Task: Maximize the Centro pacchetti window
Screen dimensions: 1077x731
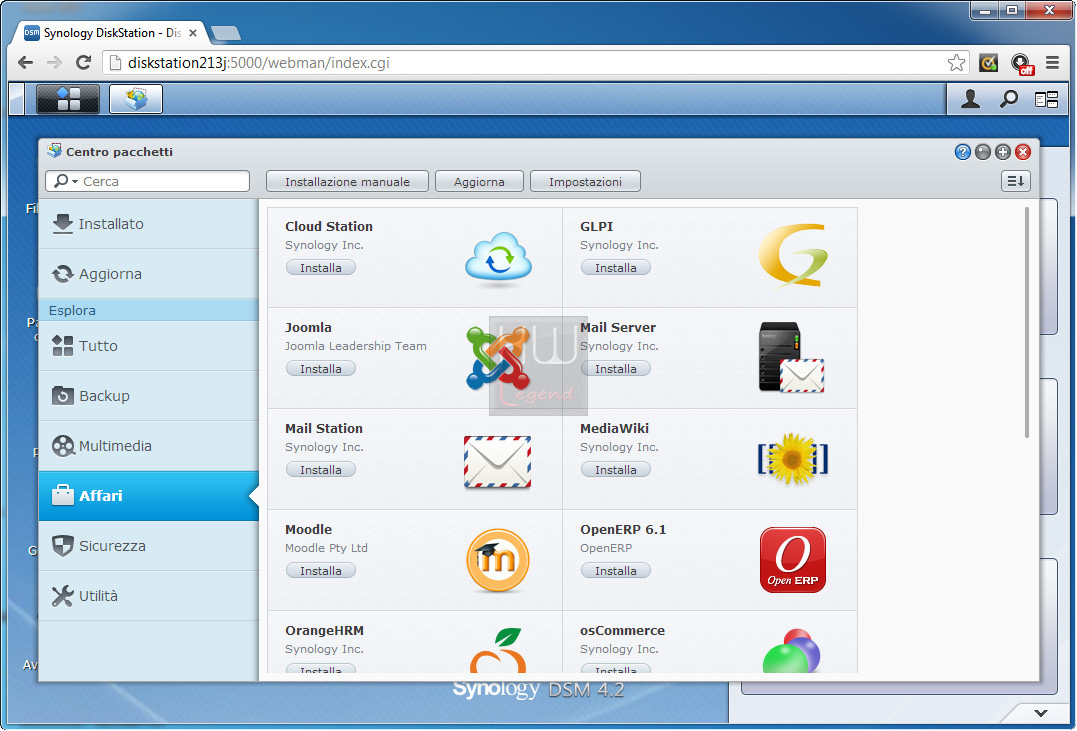Action: (1003, 152)
